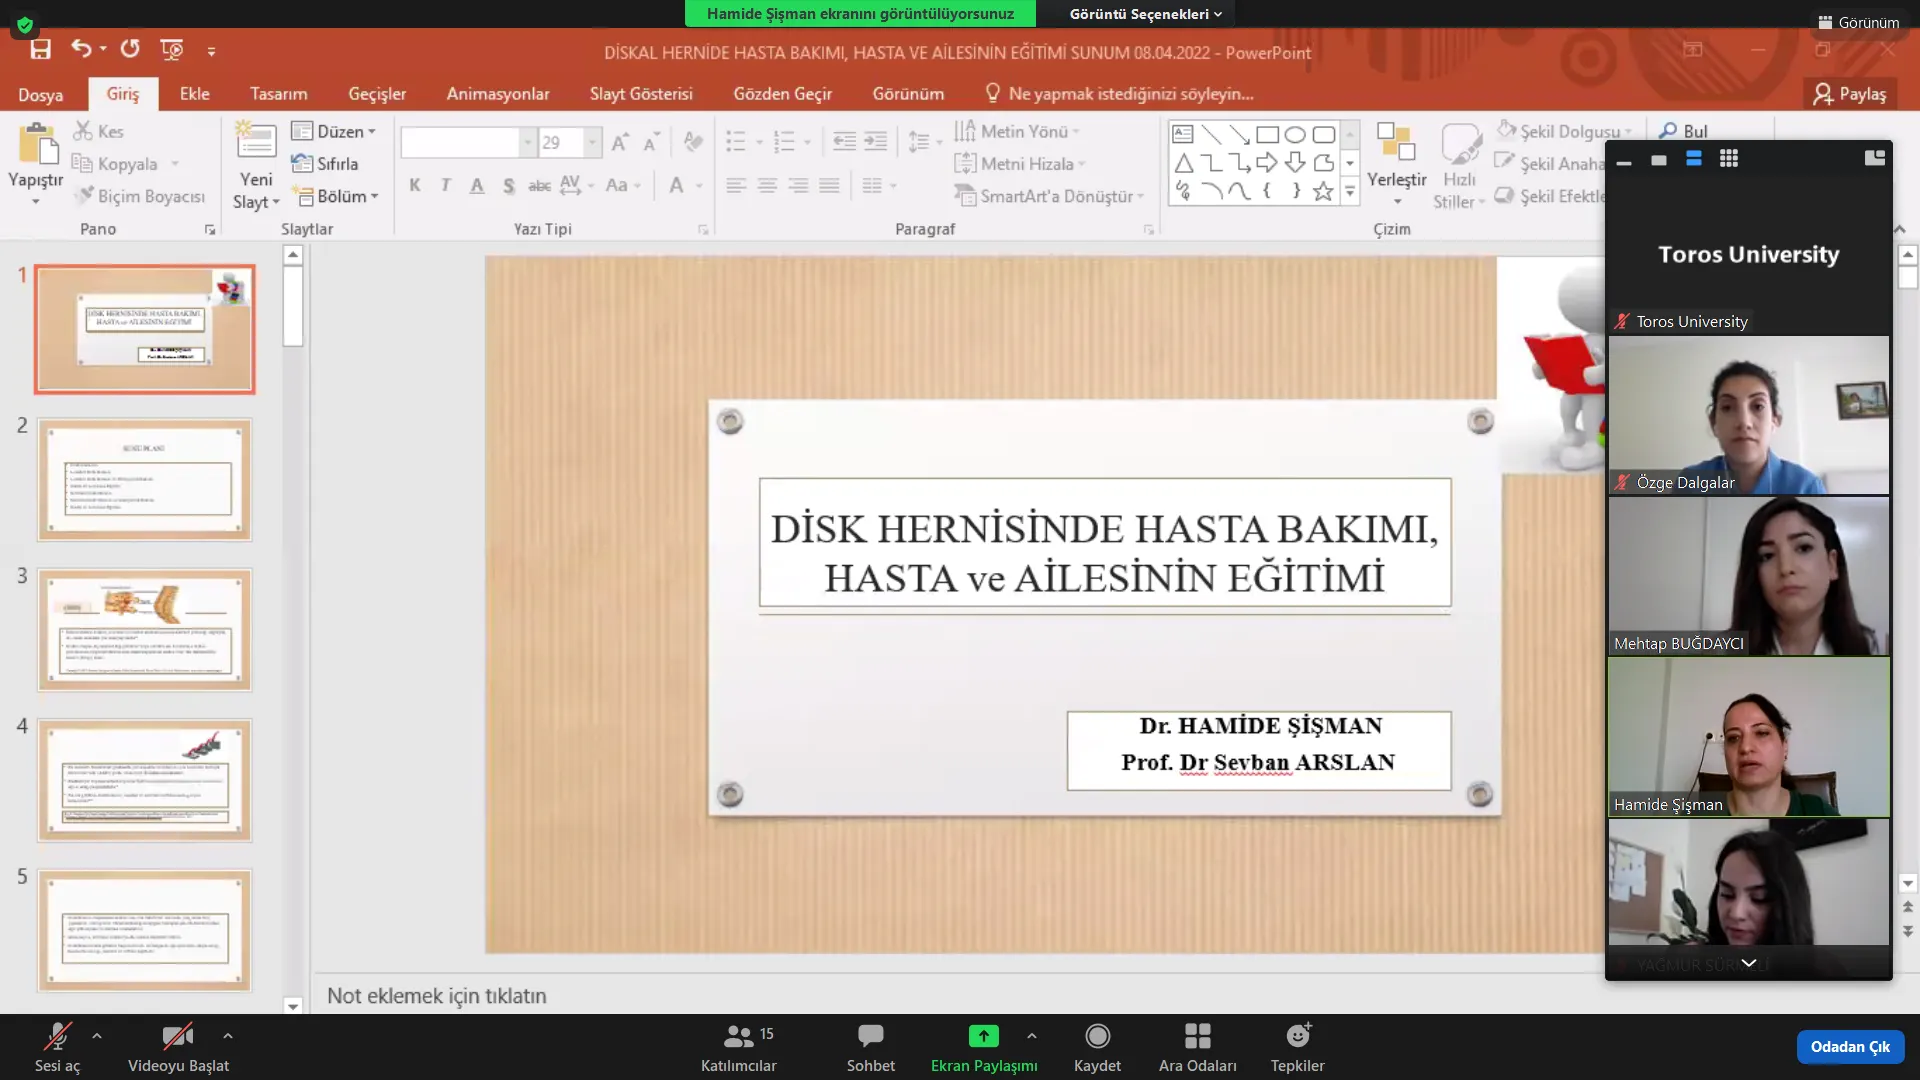Click the Zoom Kaydet record icon
The width and height of the screenshot is (1920, 1080).
1097,1036
